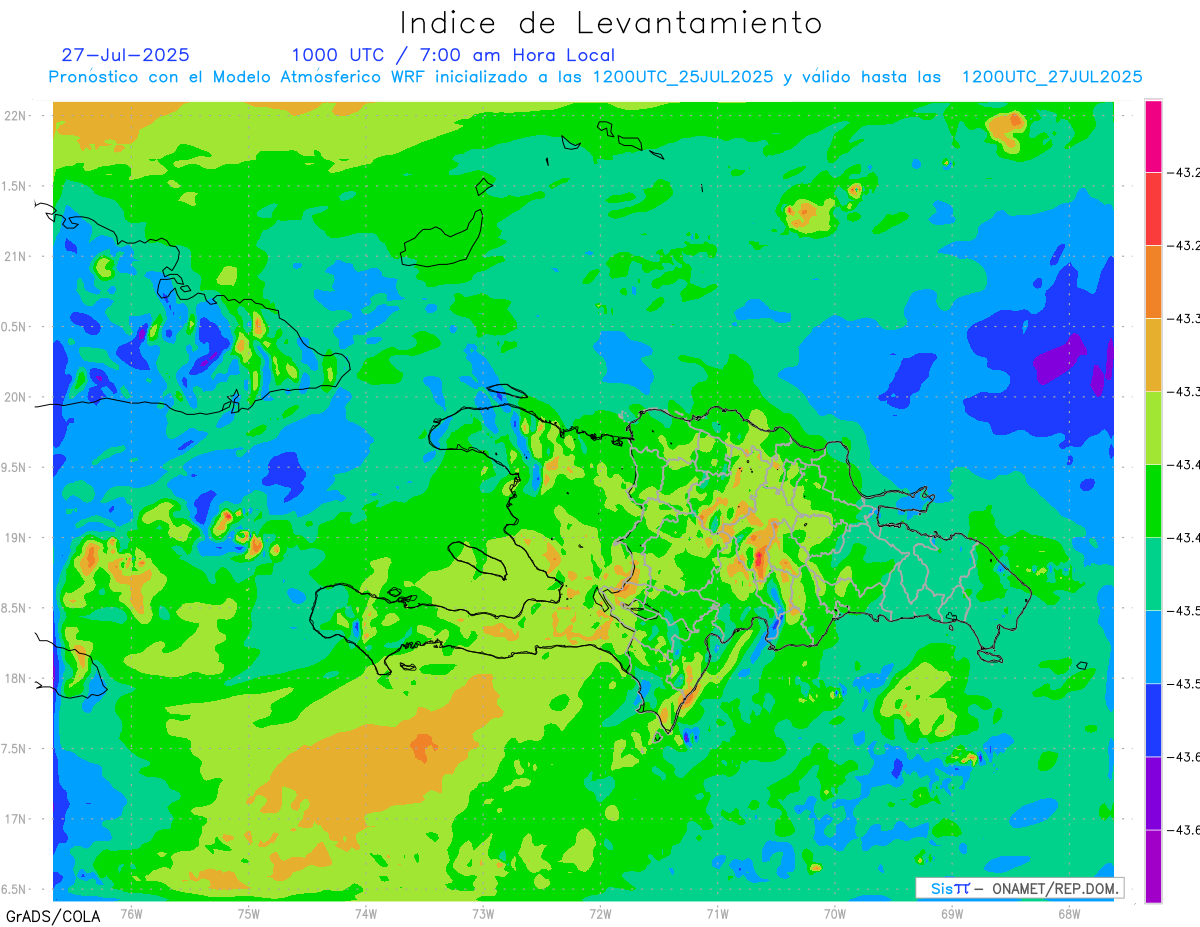Click the magenta swatch in the color bar

click(1153, 136)
